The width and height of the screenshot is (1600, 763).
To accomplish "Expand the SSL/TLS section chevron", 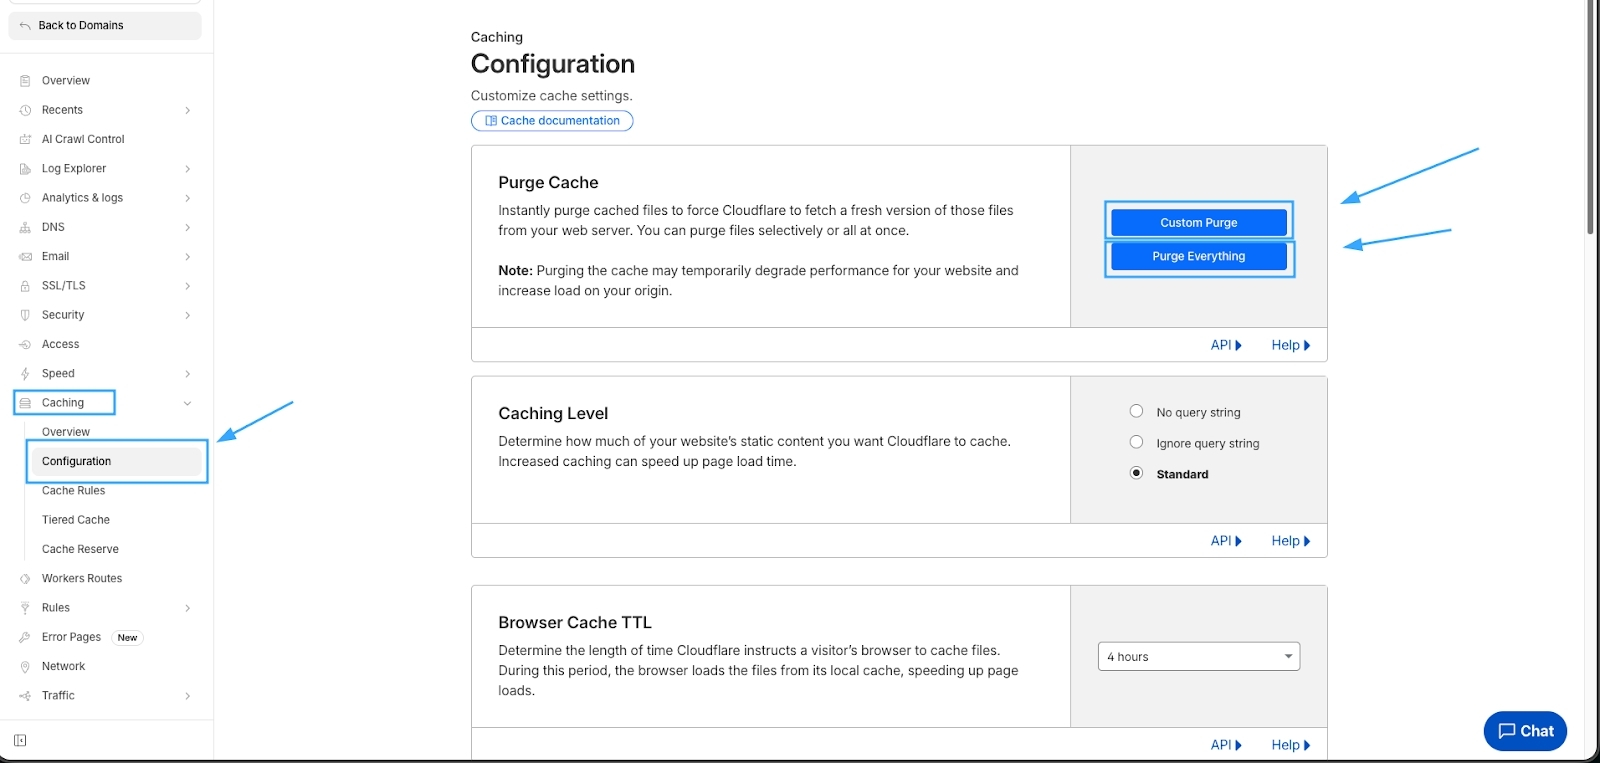I will click(187, 286).
